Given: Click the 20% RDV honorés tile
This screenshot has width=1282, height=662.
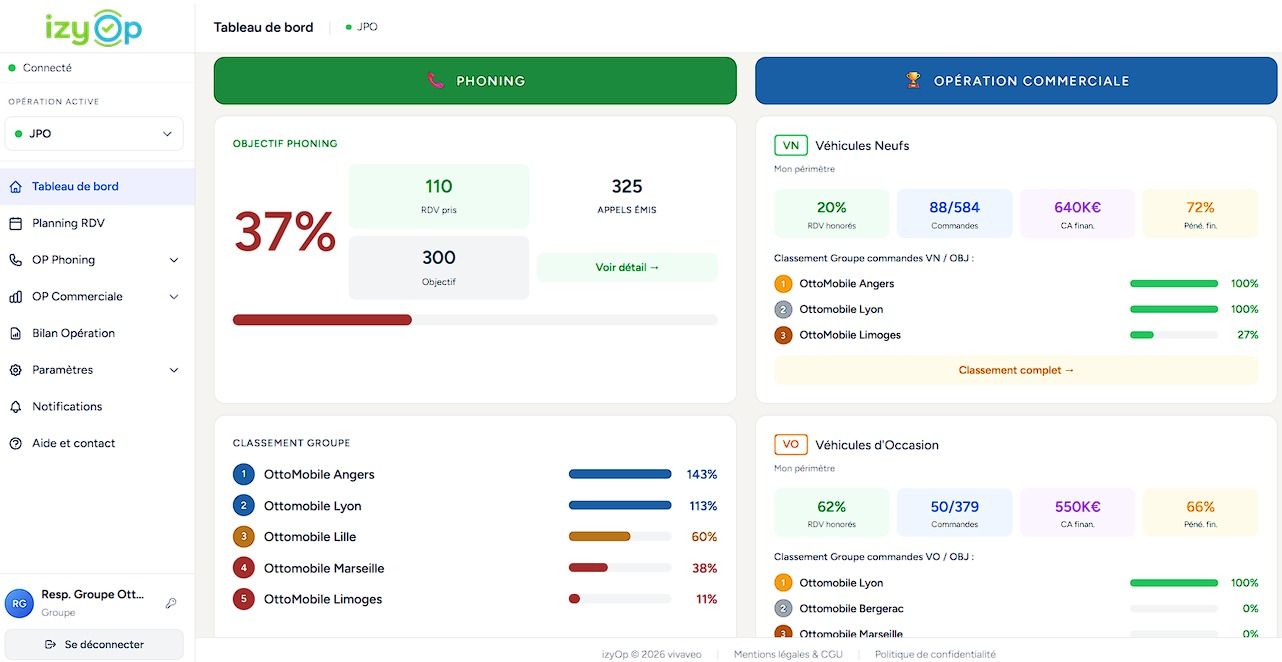Looking at the screenshot, I should pyautogui.click(x=831, y=214).
